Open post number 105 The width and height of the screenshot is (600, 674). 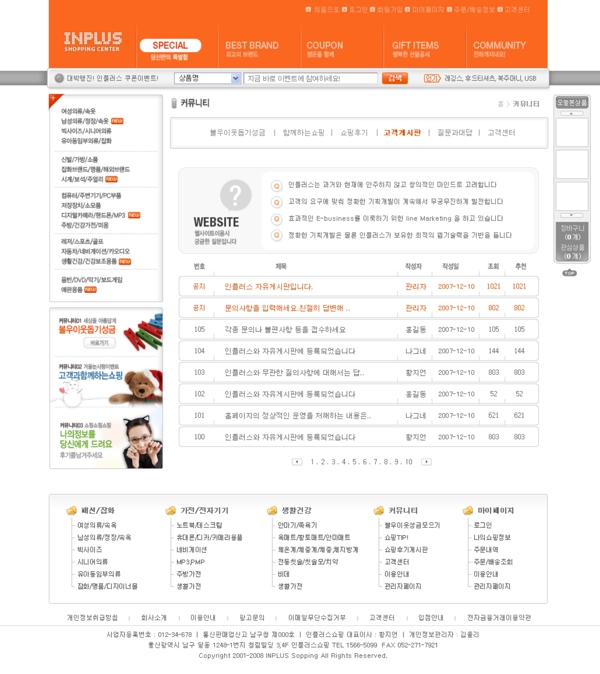point(285,329)
